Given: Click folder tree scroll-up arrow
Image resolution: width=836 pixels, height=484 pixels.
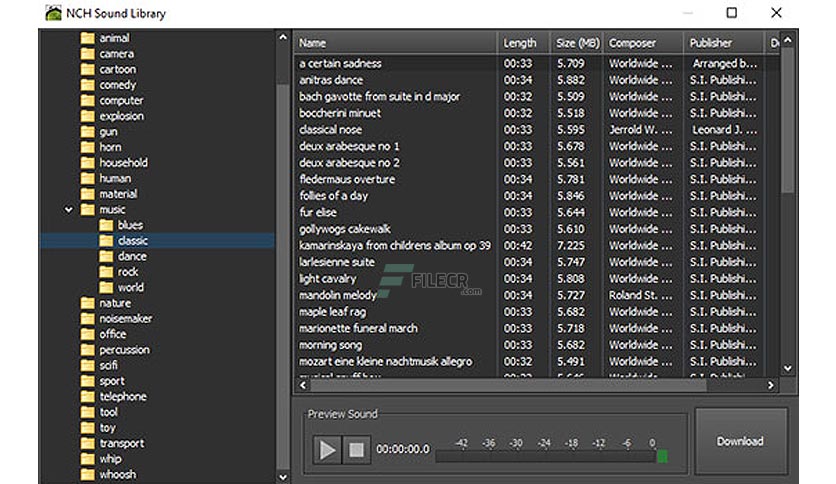Looking at the screenshot, I should click(x=283, y=37).
